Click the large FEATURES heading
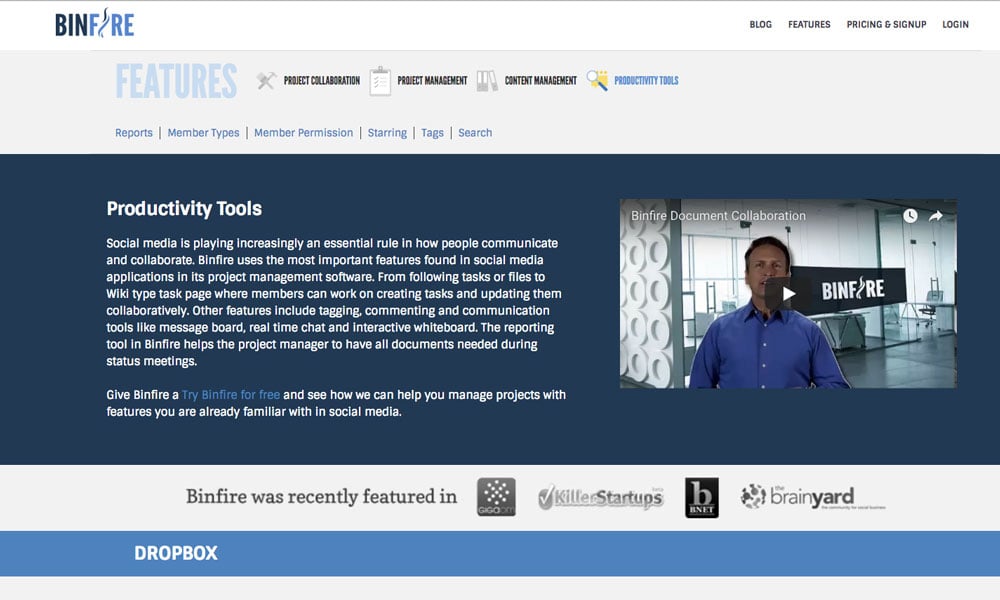 [176, 81]
